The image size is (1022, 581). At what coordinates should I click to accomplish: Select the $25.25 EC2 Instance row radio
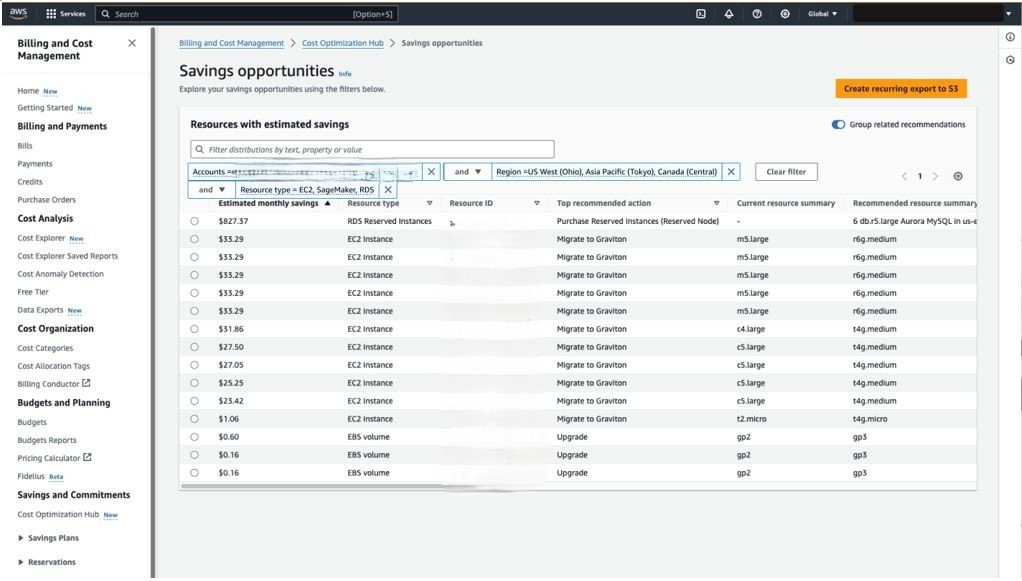click(x=194, y=383)
